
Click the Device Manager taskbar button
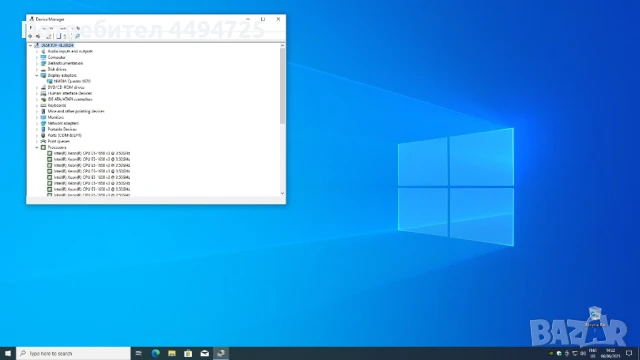221,353
